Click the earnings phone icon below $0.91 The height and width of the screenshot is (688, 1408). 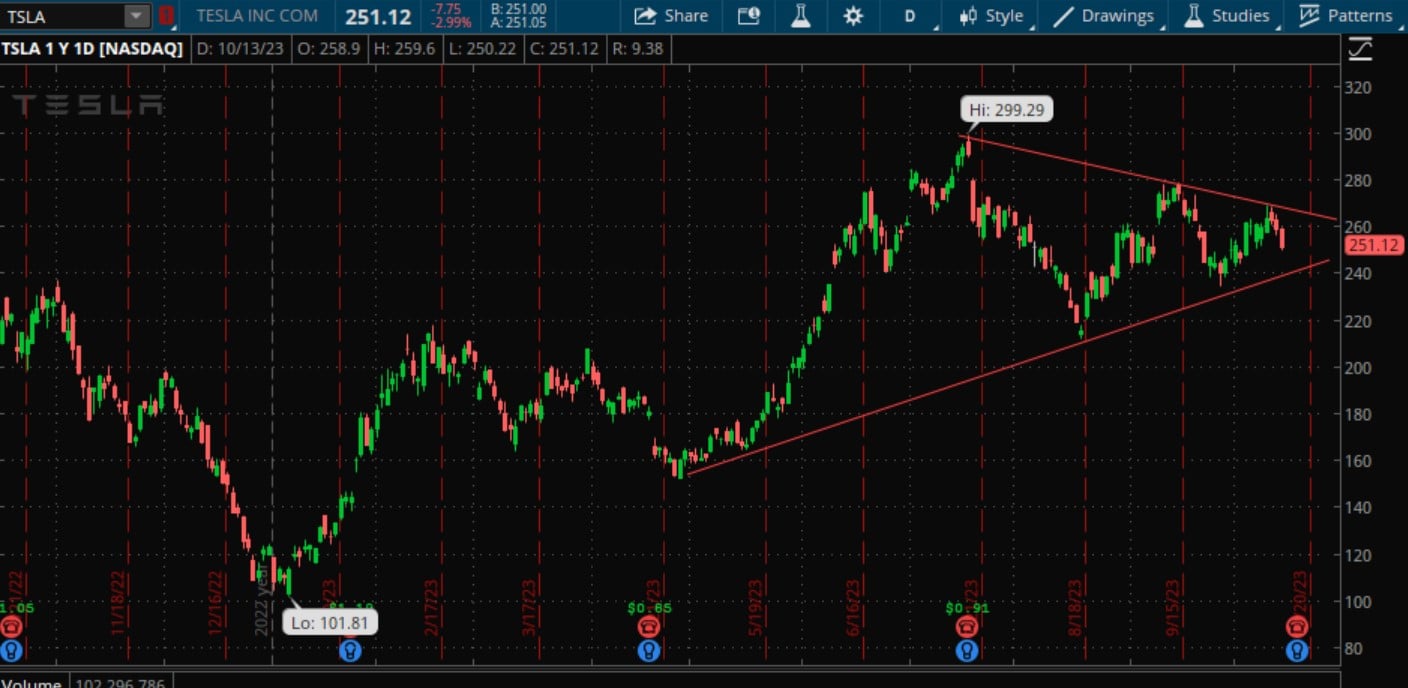click(966, 627)
